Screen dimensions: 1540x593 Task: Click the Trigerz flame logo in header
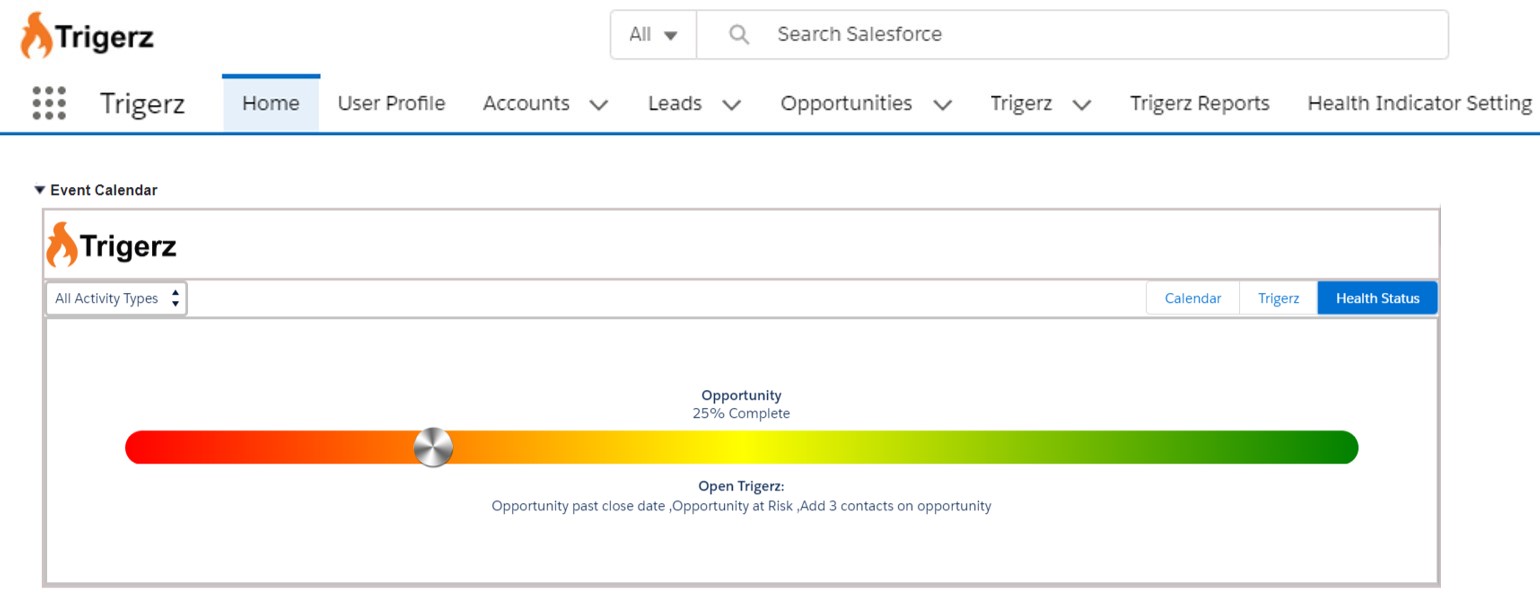(87, 36)
